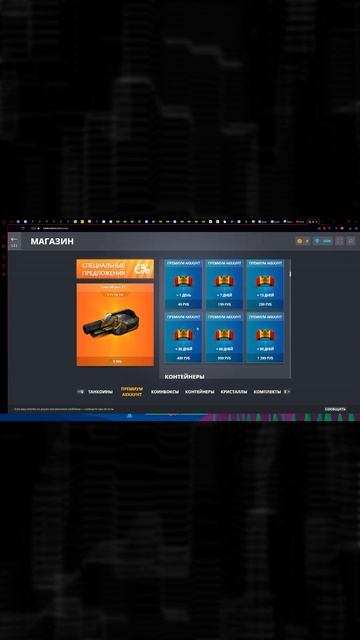
Task: Switch to the Коинбоксы tab
Action: (x=165, y=392)
